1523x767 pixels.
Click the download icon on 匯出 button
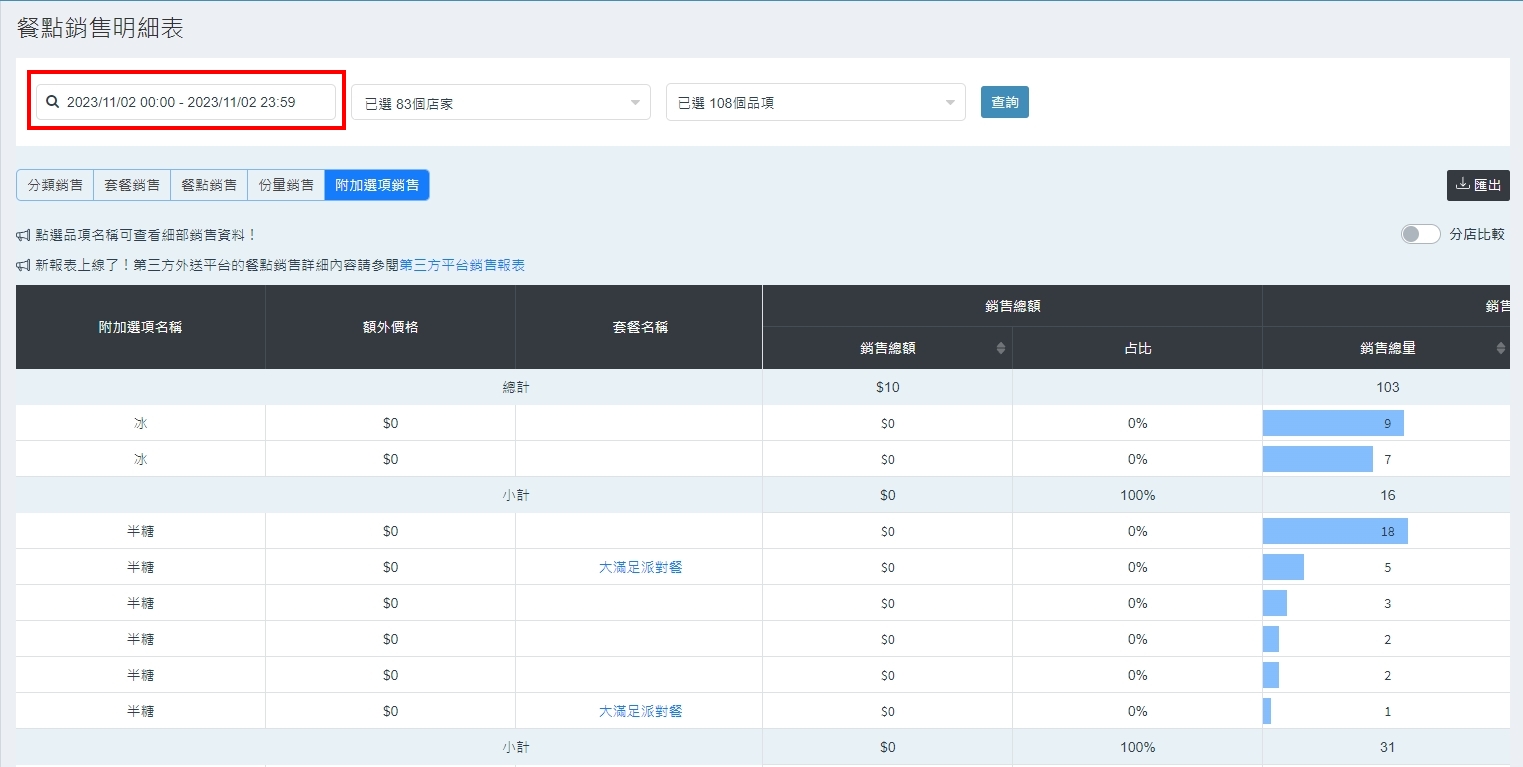pyautogui.click(x=1462, y=184)
